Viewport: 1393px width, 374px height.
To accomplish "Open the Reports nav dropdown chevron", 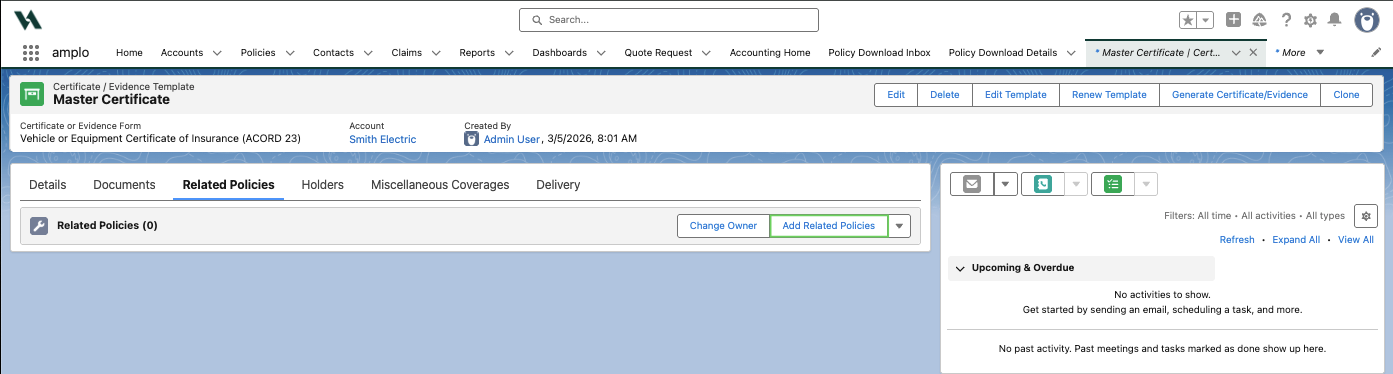I will [510, 52].
